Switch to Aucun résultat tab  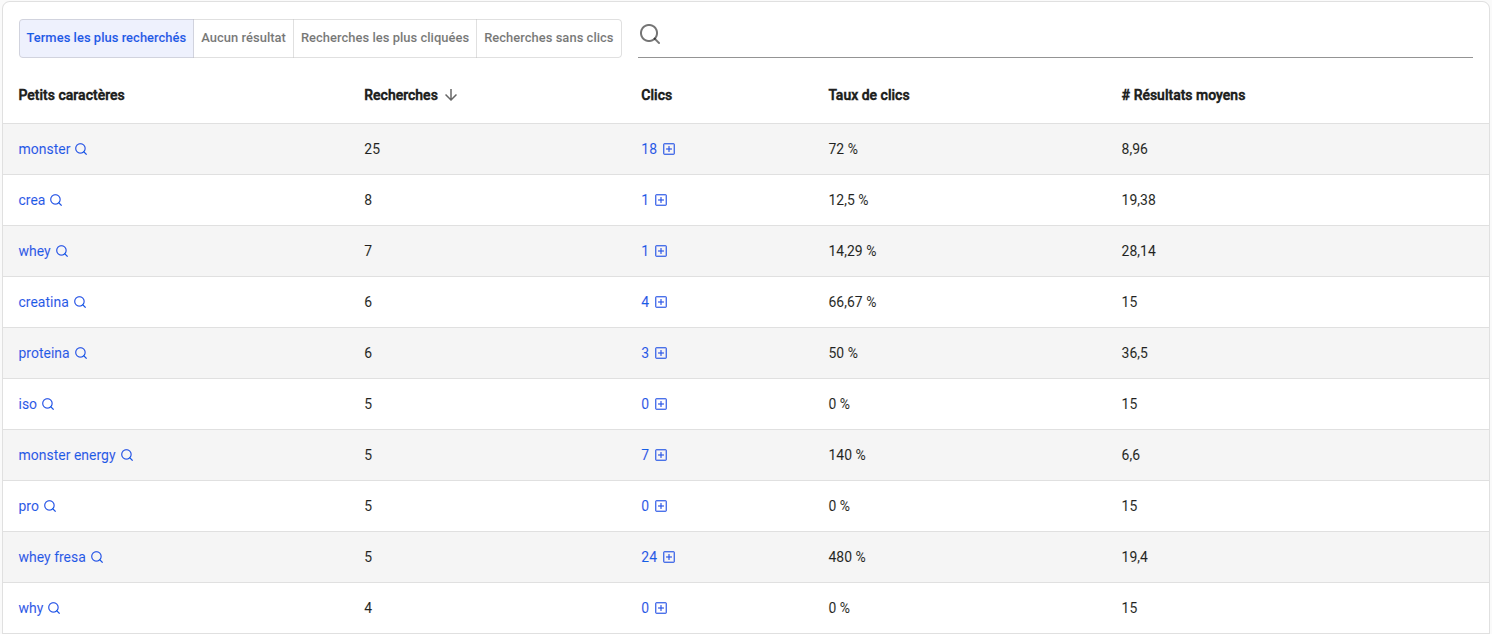pyautogui.click(x=243, y=38)
